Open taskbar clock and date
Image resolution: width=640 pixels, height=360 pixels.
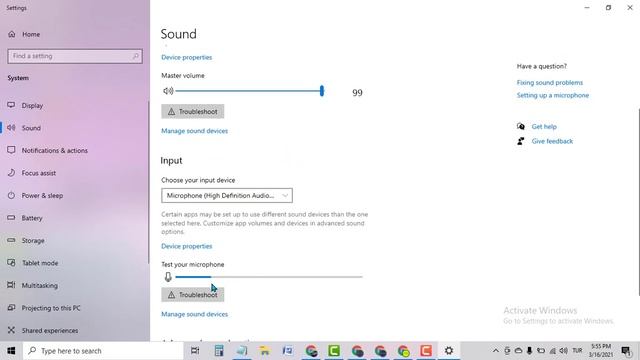point(601,351)
